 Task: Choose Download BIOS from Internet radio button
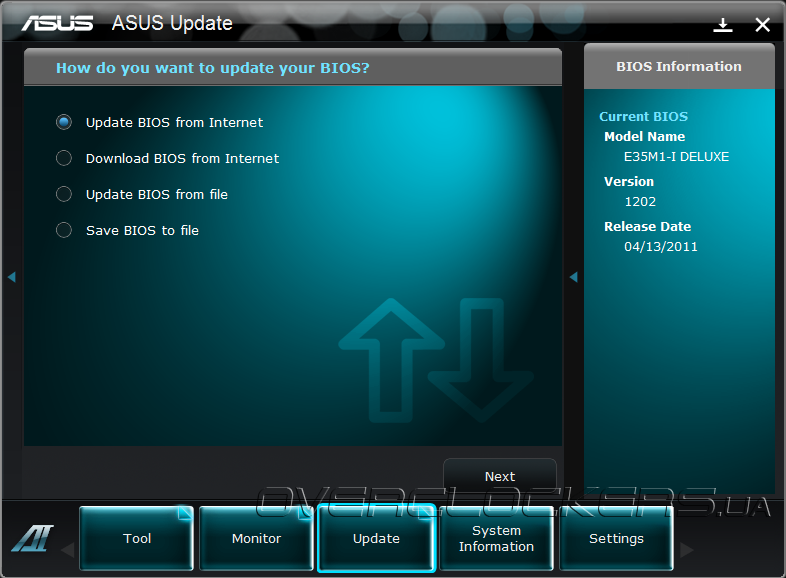tap(64, 158)
